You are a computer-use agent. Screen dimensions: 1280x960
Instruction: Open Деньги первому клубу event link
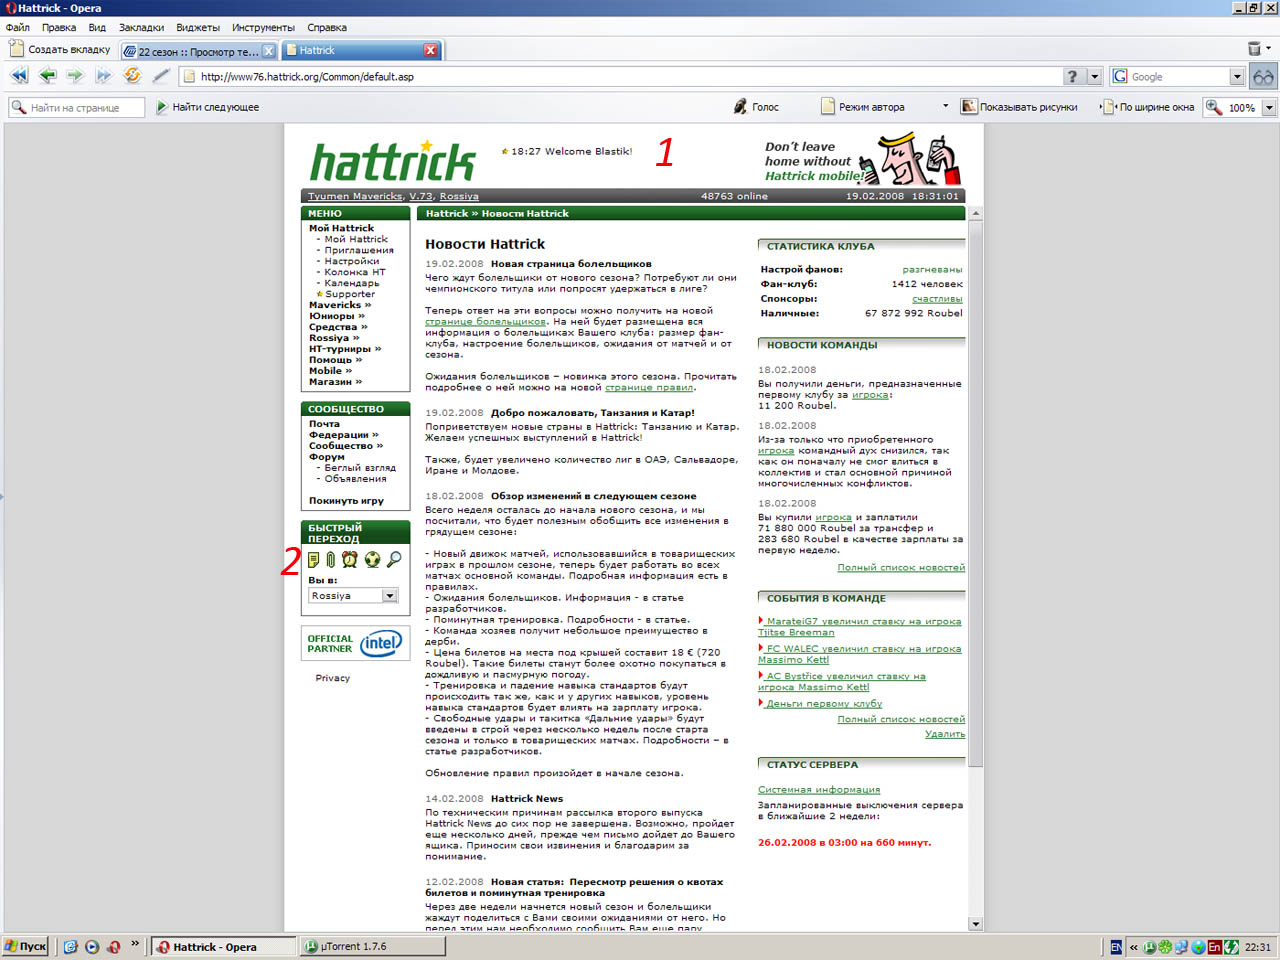(824, 703)
